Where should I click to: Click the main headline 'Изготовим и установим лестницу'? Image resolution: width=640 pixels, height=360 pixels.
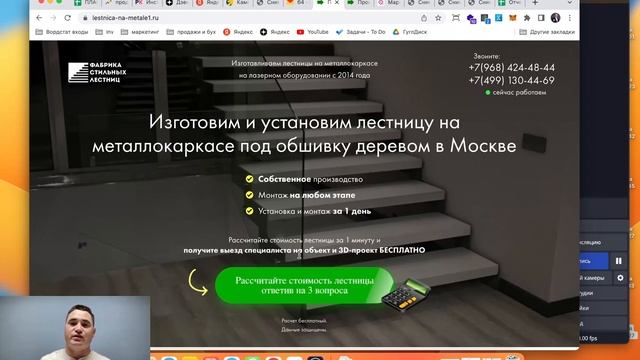304,134
